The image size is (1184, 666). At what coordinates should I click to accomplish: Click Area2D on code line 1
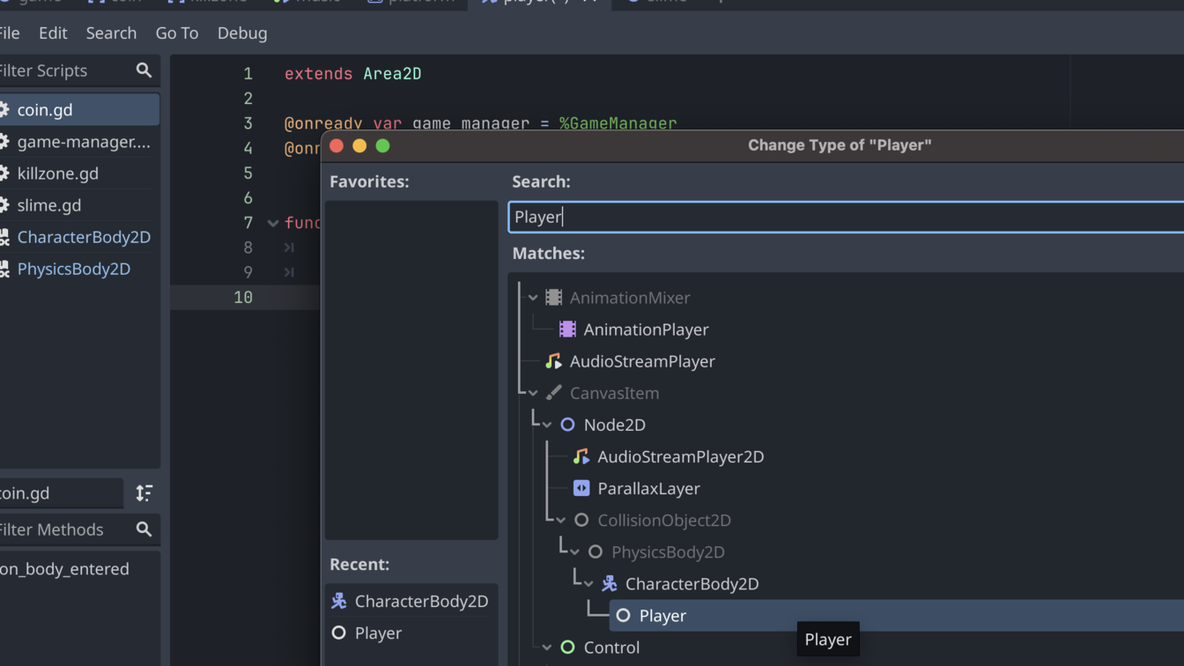(x=392, y=73)
